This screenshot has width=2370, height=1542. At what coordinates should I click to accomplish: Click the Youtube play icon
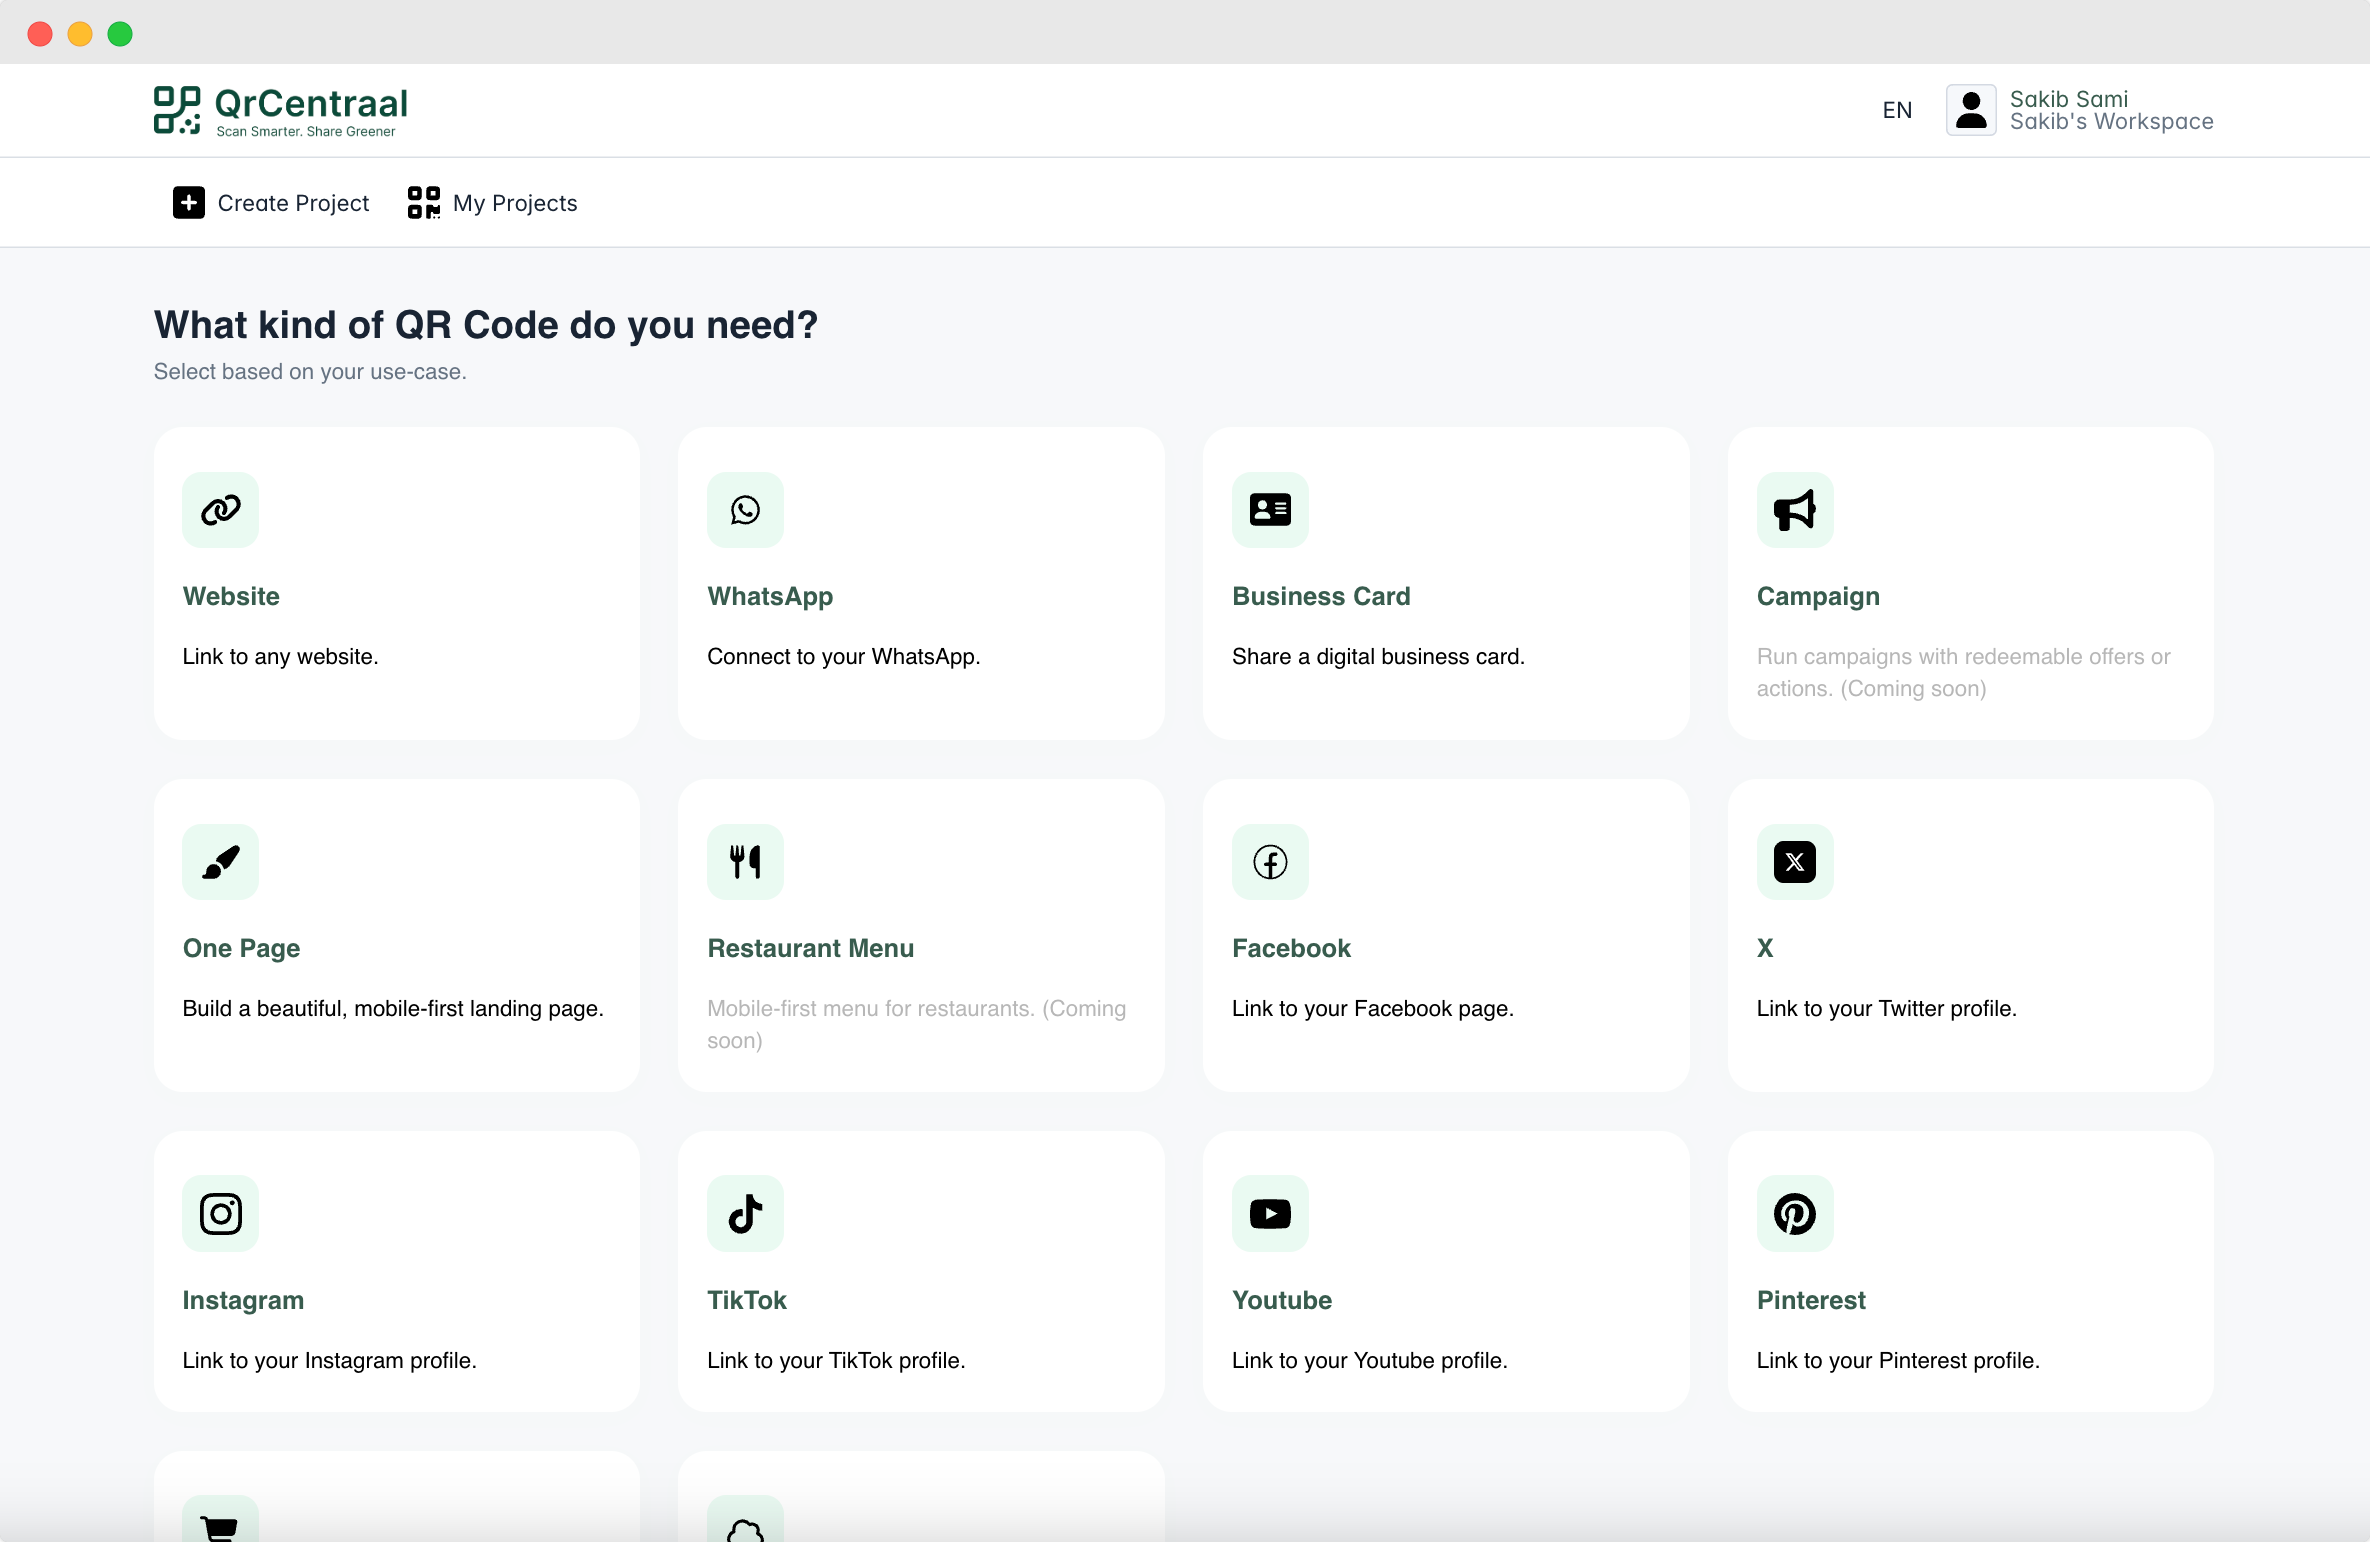click(1270, 1214)
